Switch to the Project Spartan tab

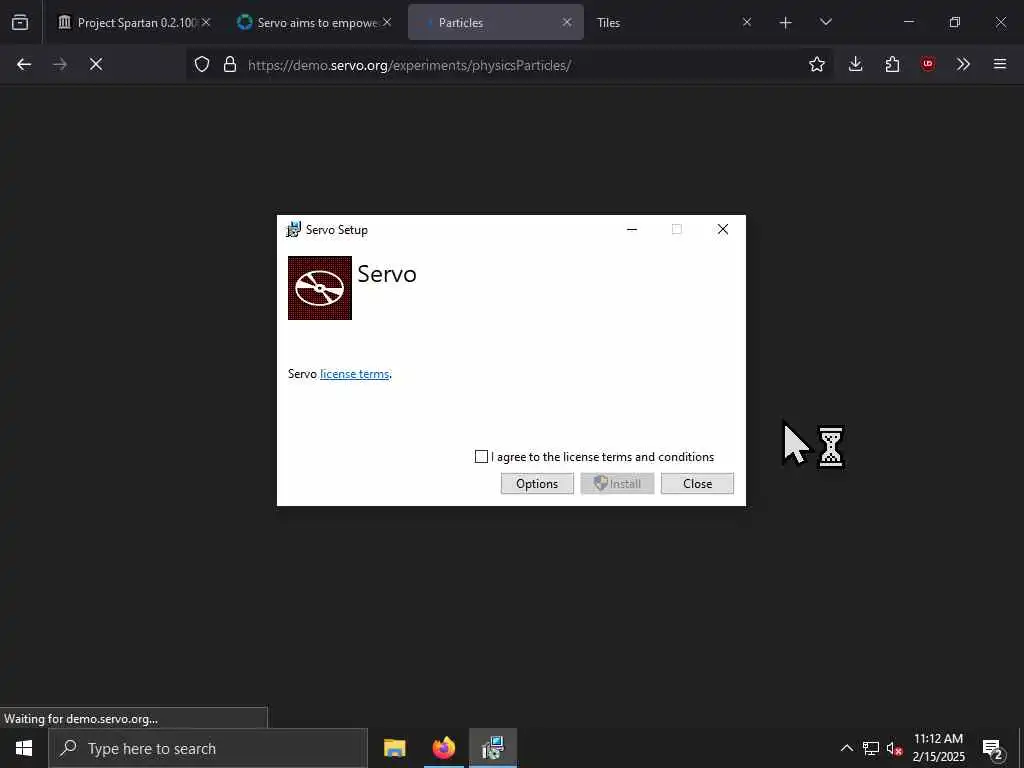135,22
